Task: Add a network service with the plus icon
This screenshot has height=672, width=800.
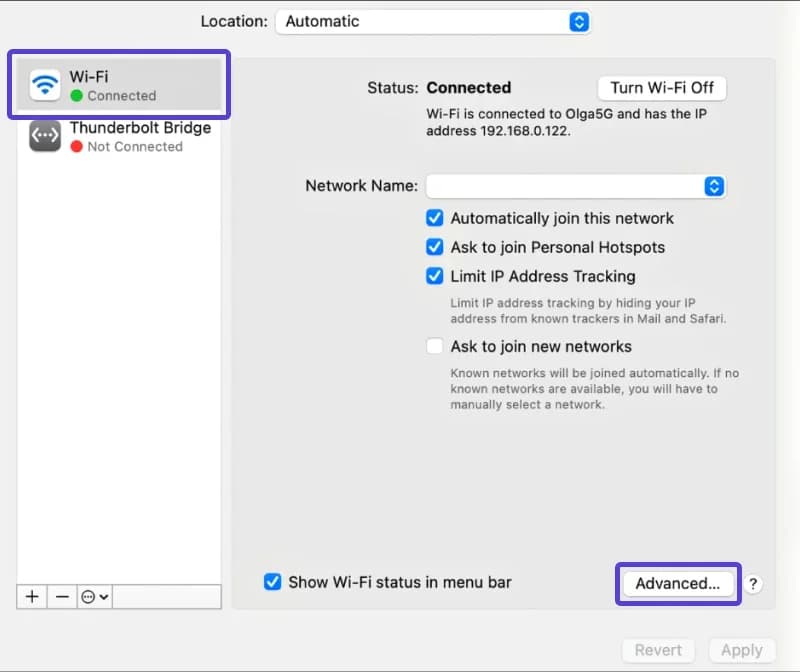Action: [x=31, y=596]
